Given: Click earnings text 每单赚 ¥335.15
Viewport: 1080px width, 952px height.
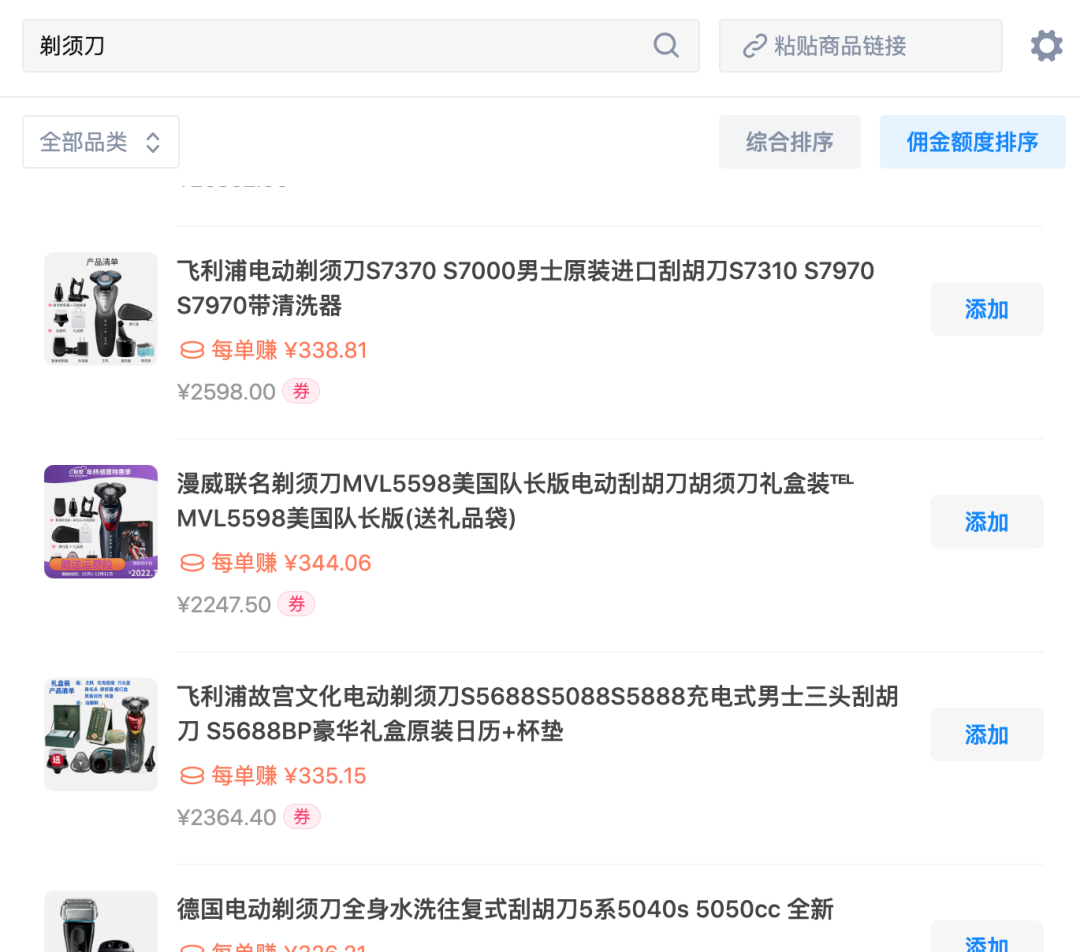Looking at the screenshot, I should (x=289, y=776).
